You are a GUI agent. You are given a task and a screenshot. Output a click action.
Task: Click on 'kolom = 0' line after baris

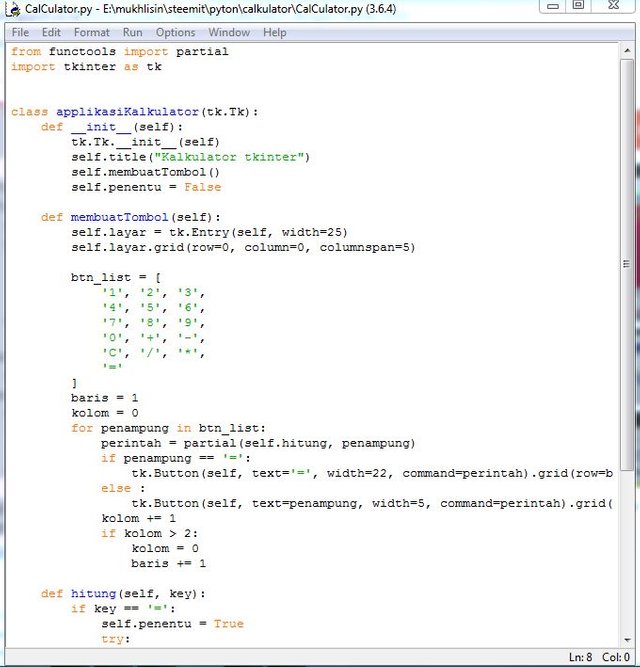pyautogui.click(x=105, y=413)
